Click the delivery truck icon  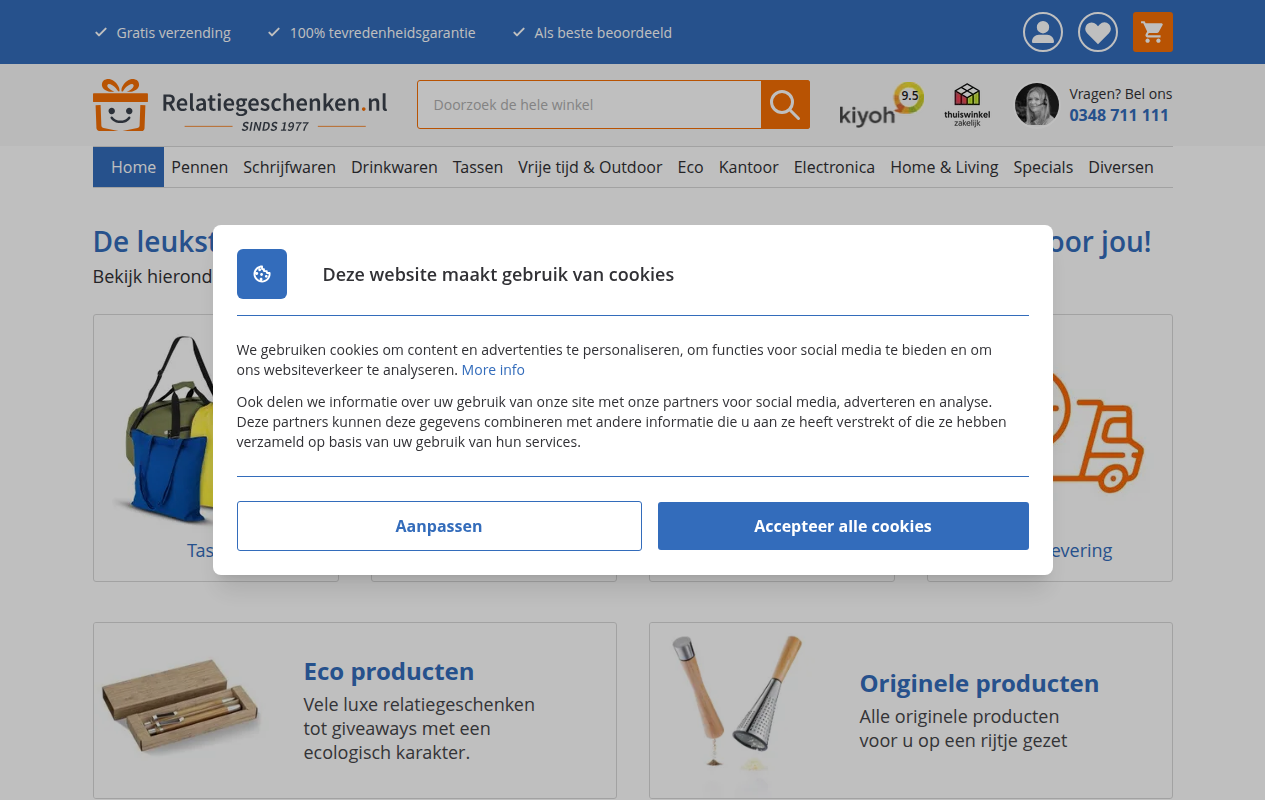click(x=1098, y=432)
